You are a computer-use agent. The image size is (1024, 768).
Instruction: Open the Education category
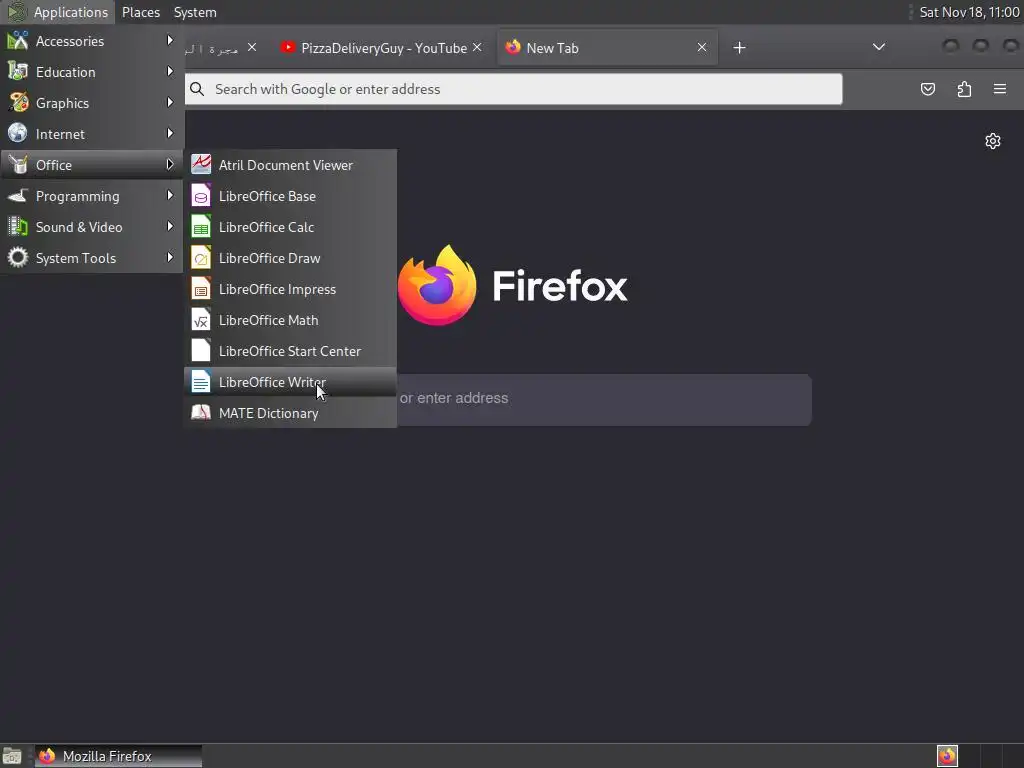(x=91, y=72)
